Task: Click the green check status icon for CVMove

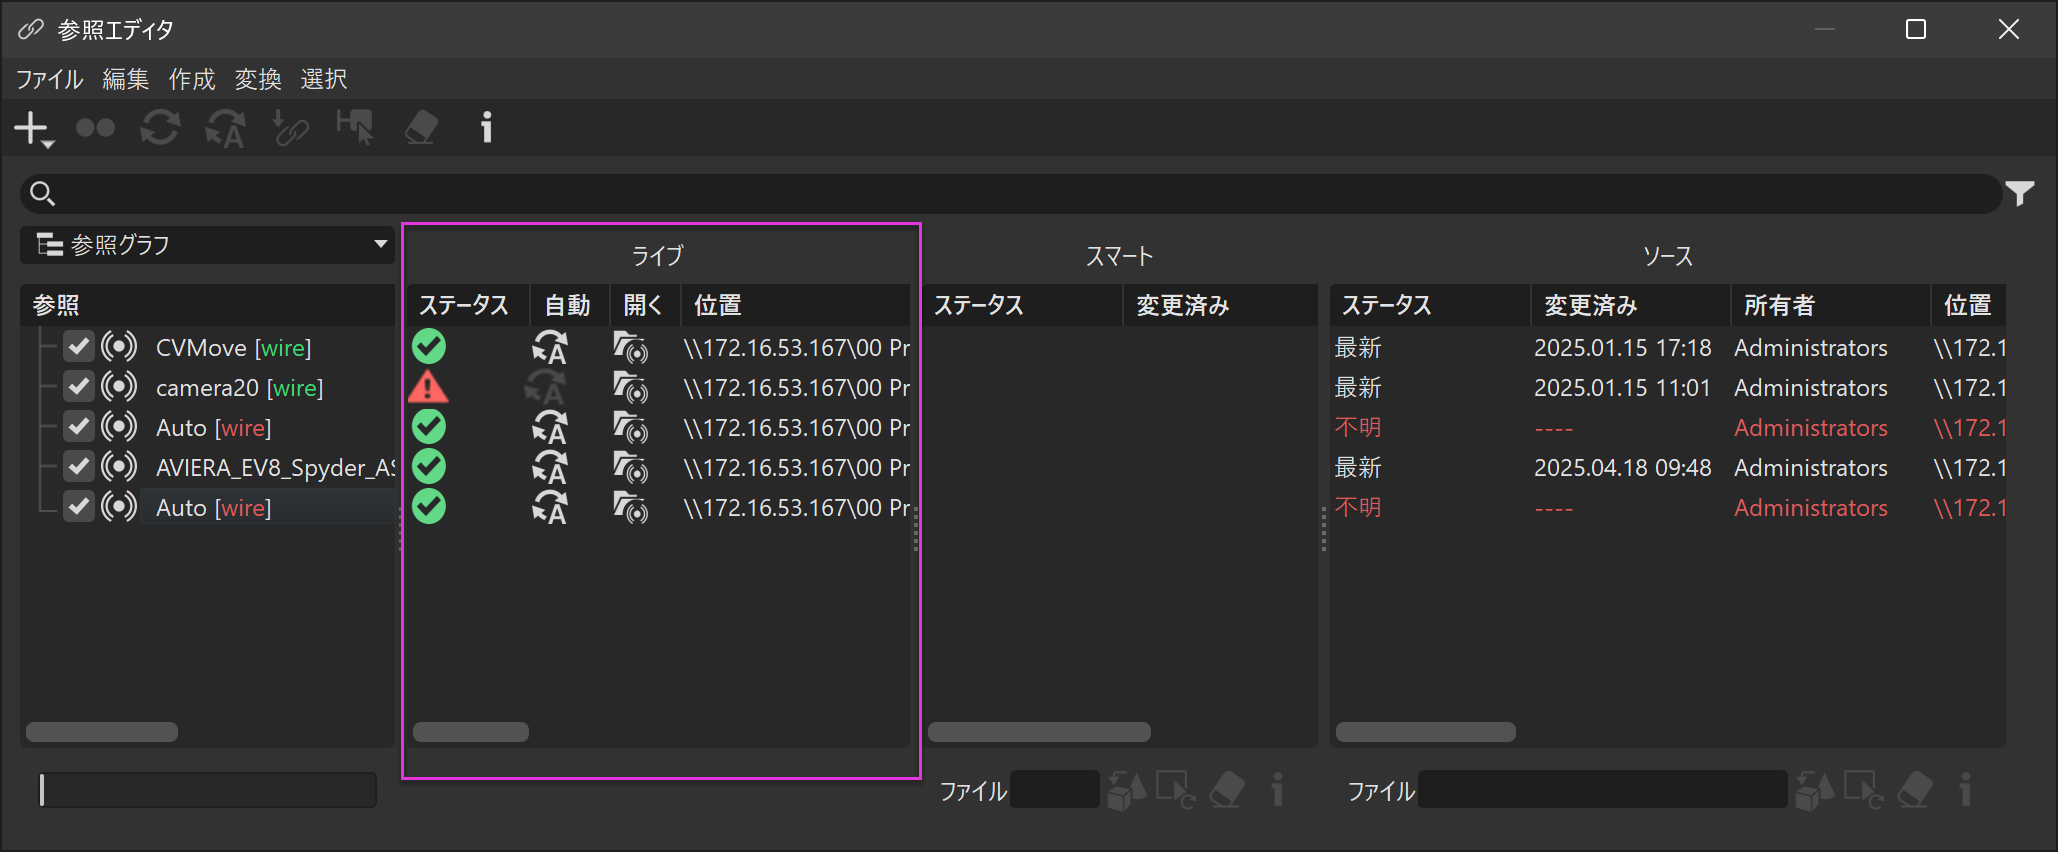Action: pyautogui.click(x=429, y=347)
